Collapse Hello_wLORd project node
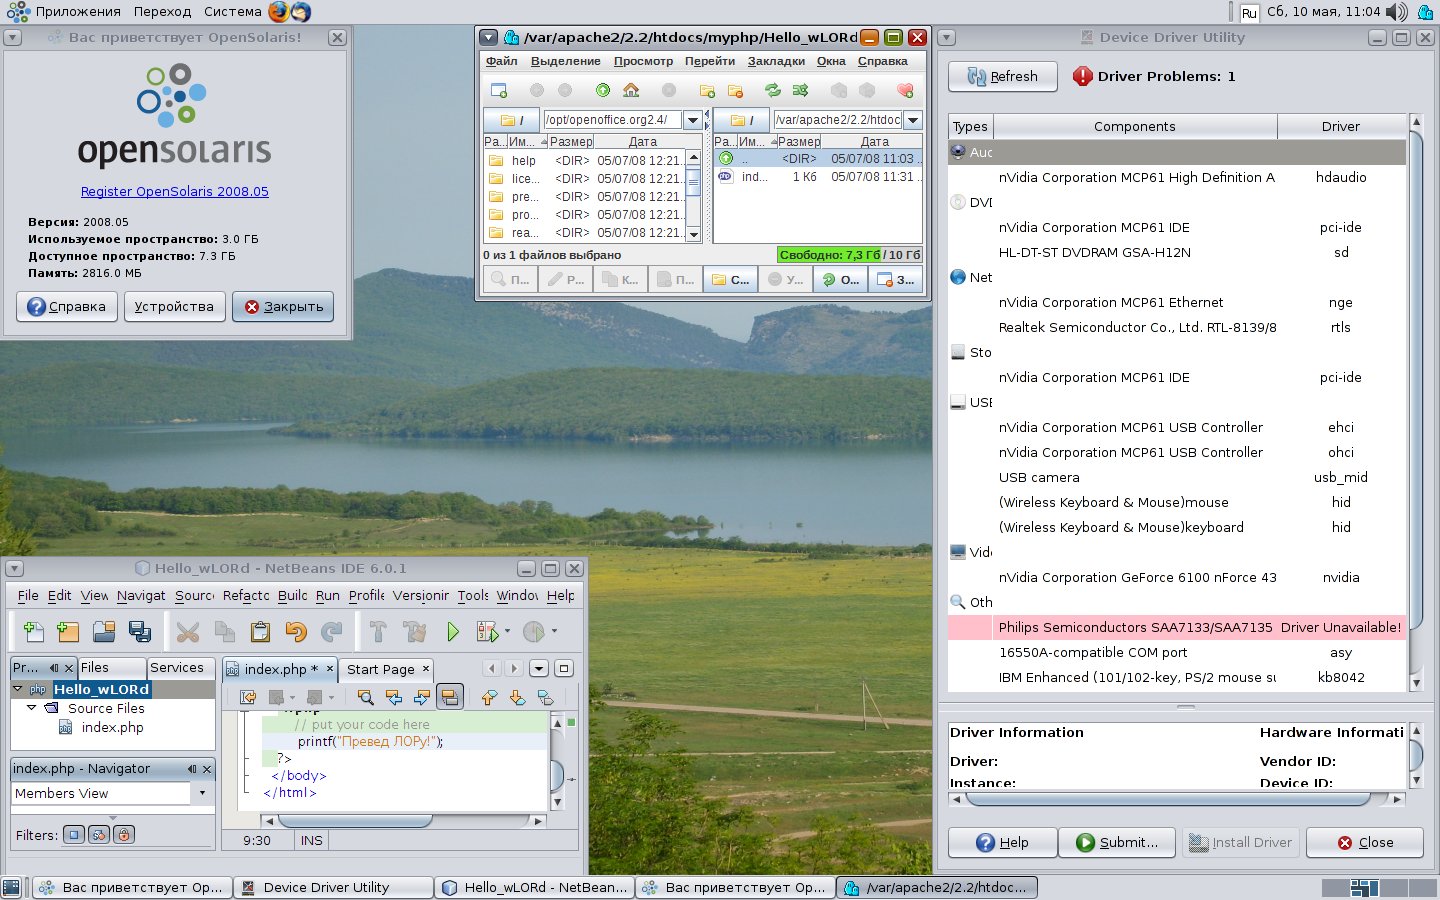This screenshot has height=900, width=1440. (18, 689)
